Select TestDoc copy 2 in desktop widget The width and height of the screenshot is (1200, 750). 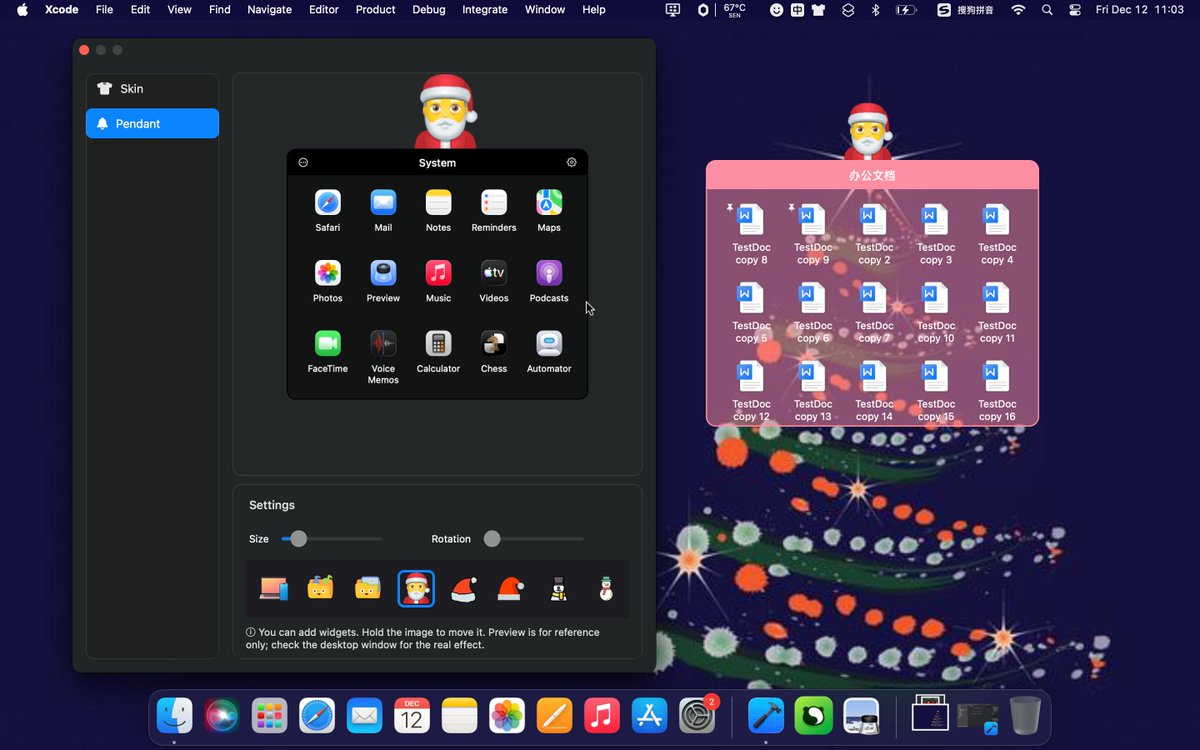click(x=874, y=235)
